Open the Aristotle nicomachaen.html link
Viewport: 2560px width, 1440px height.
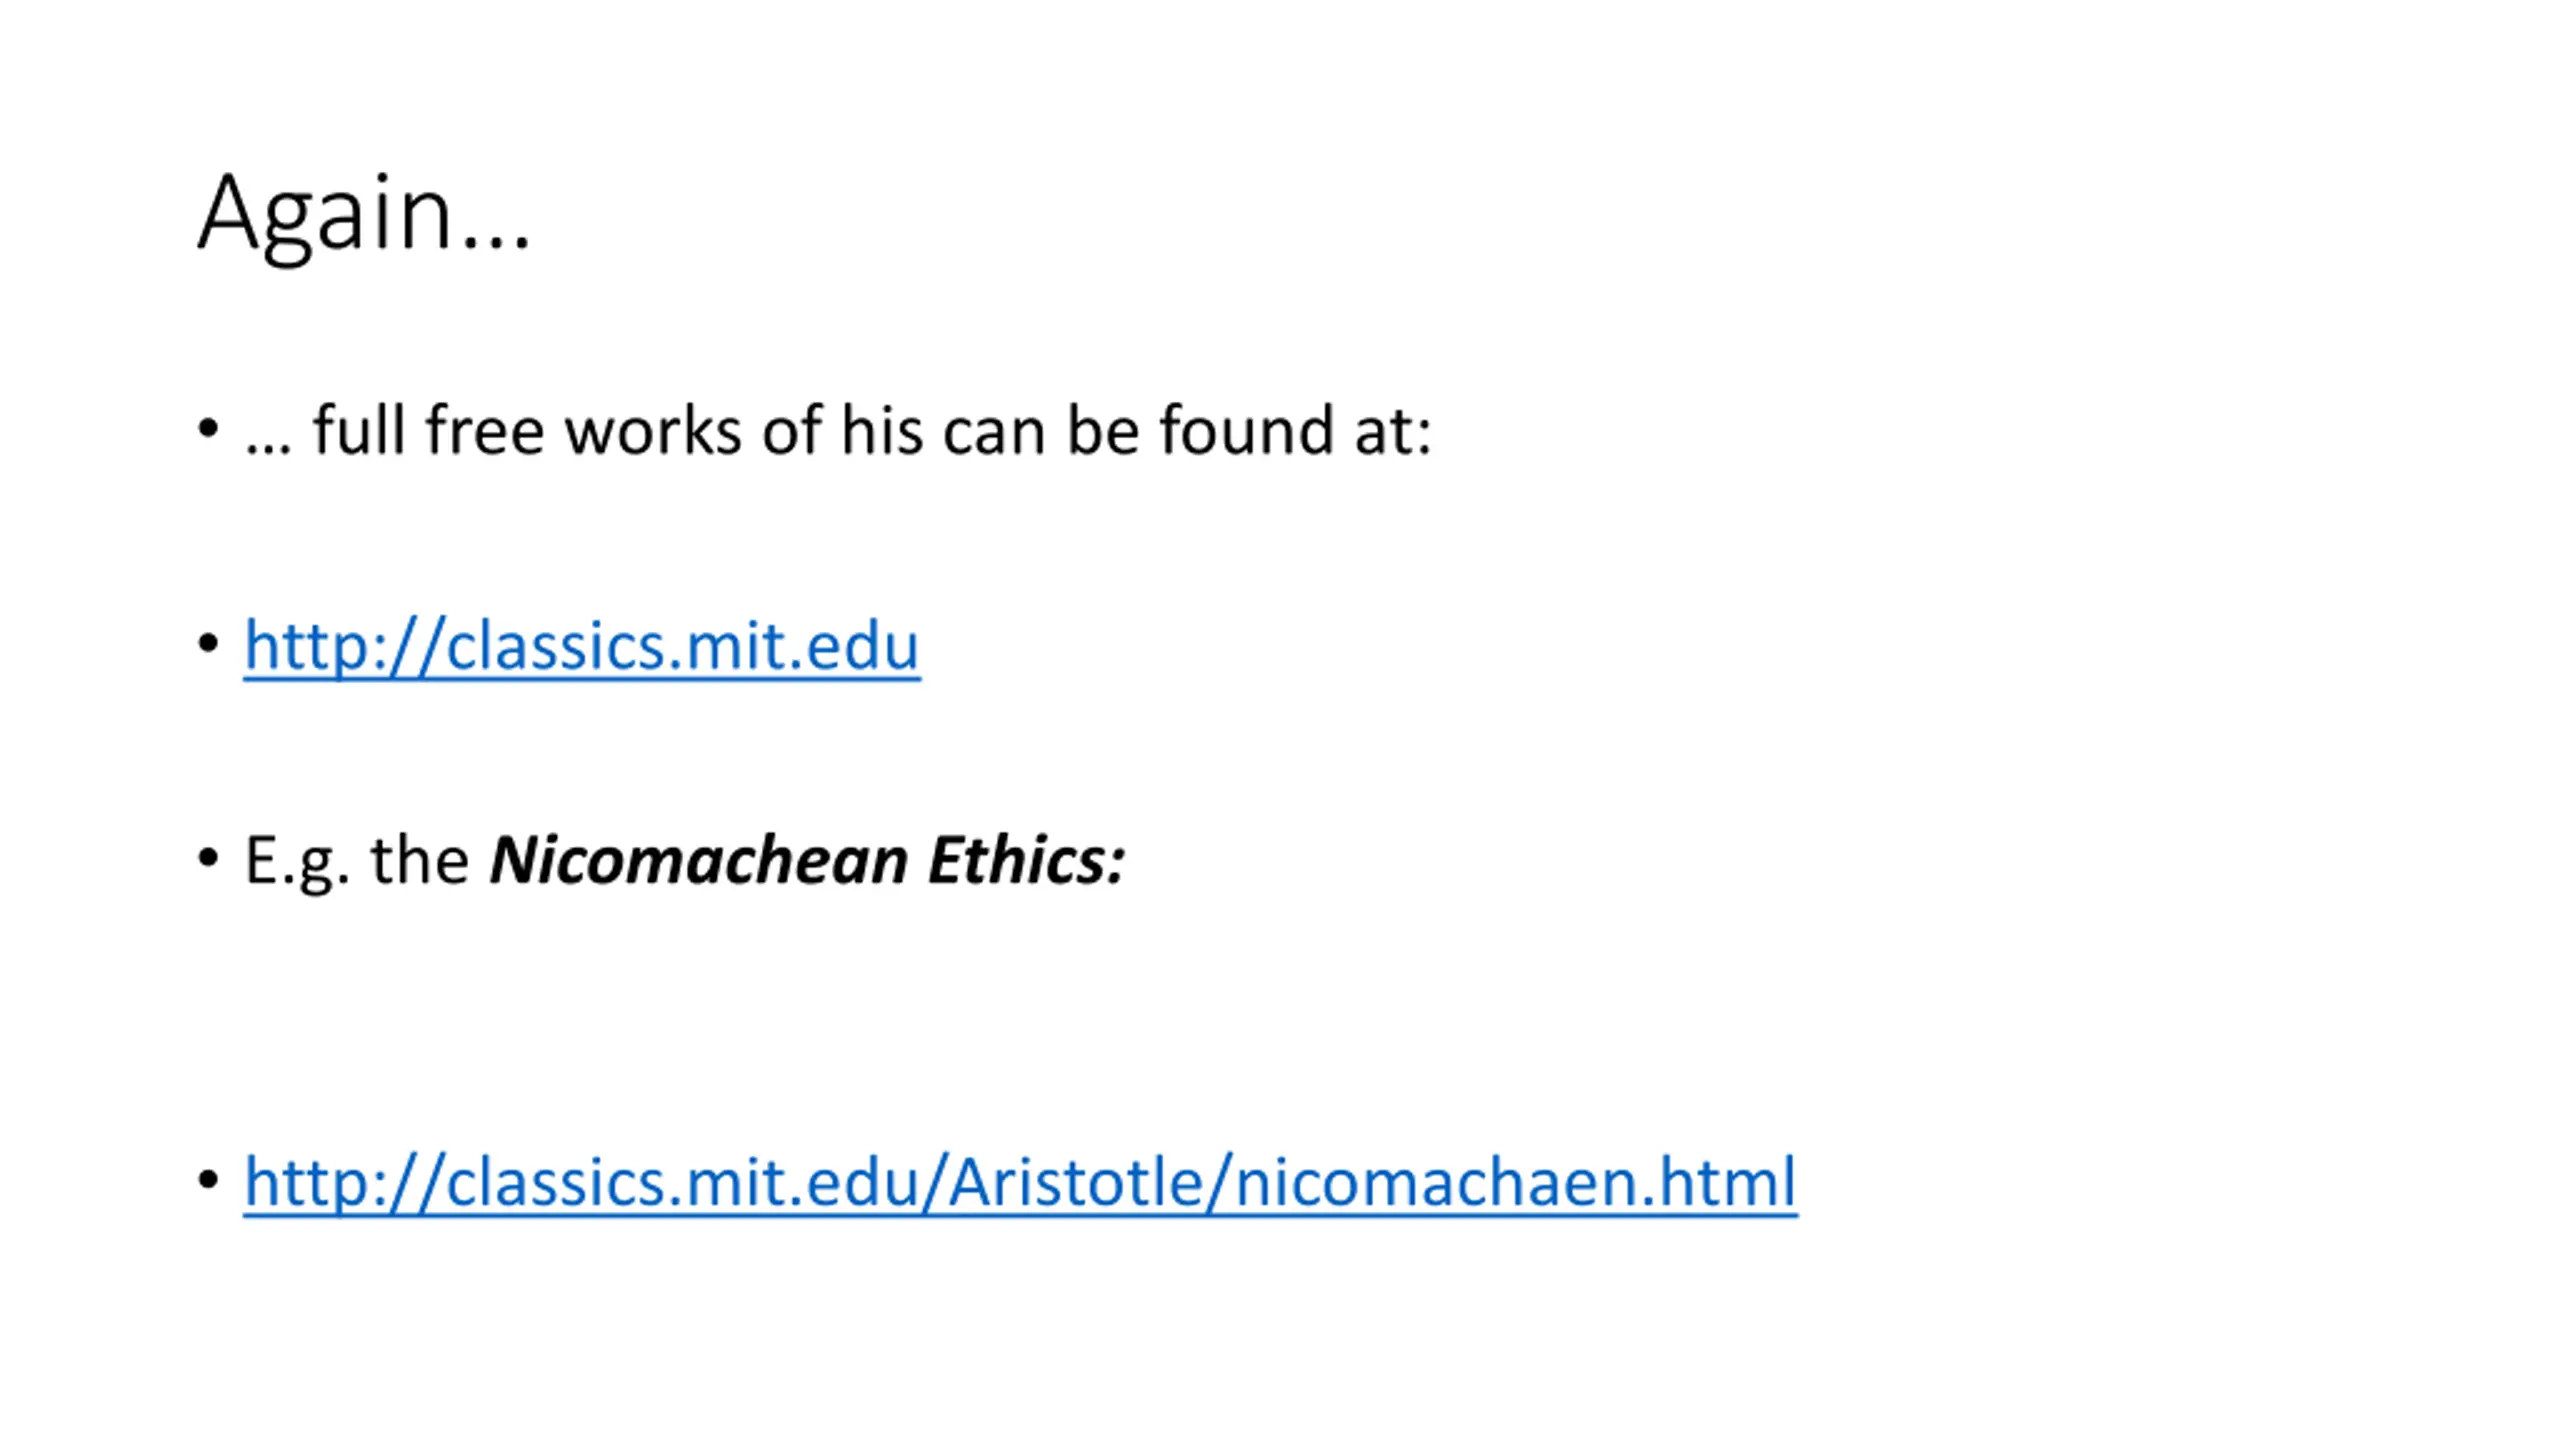(x=1020, y=1182)
